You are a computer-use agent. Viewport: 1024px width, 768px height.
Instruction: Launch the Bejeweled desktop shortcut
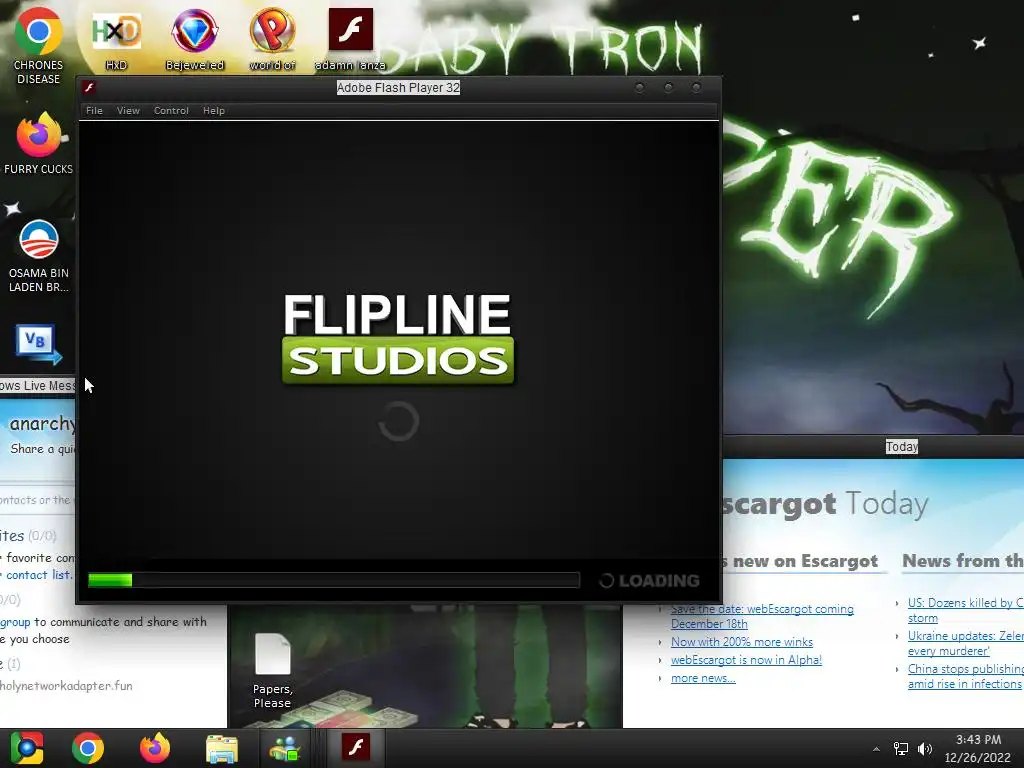[x=195, y=40]
